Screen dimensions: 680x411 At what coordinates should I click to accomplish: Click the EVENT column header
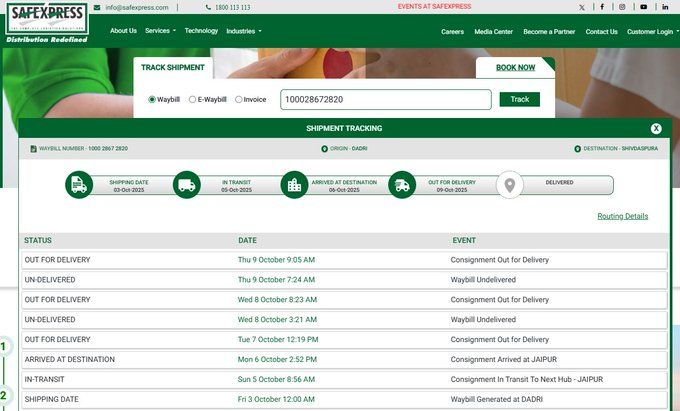pos(464,240)
